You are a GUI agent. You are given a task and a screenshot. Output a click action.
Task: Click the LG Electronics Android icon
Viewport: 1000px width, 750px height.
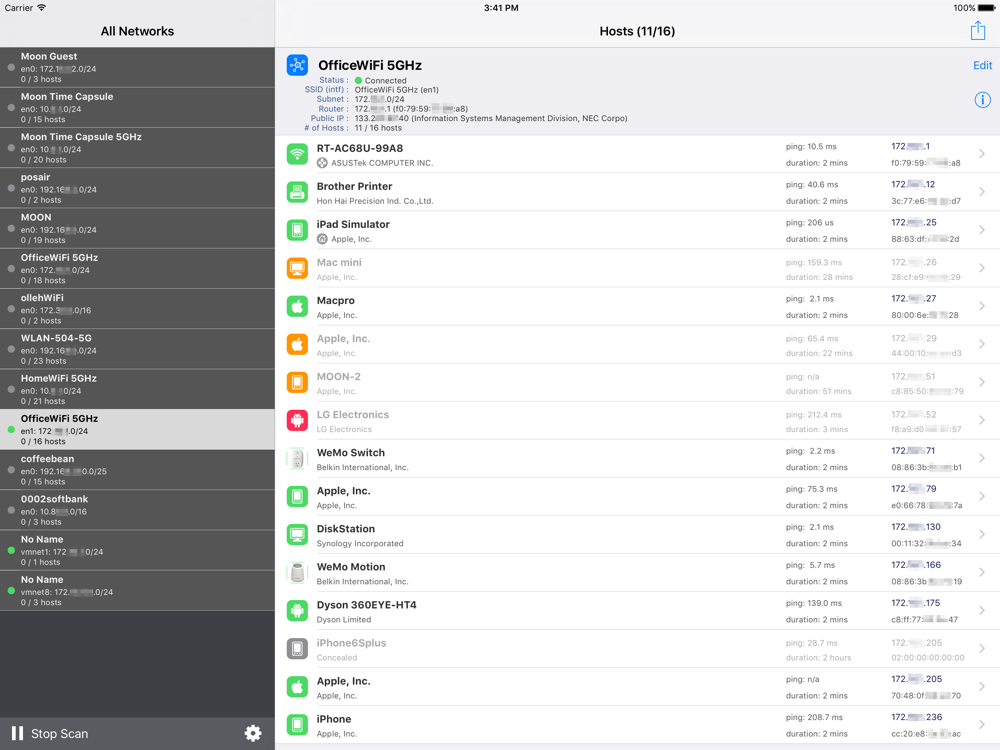coord(297,420)
